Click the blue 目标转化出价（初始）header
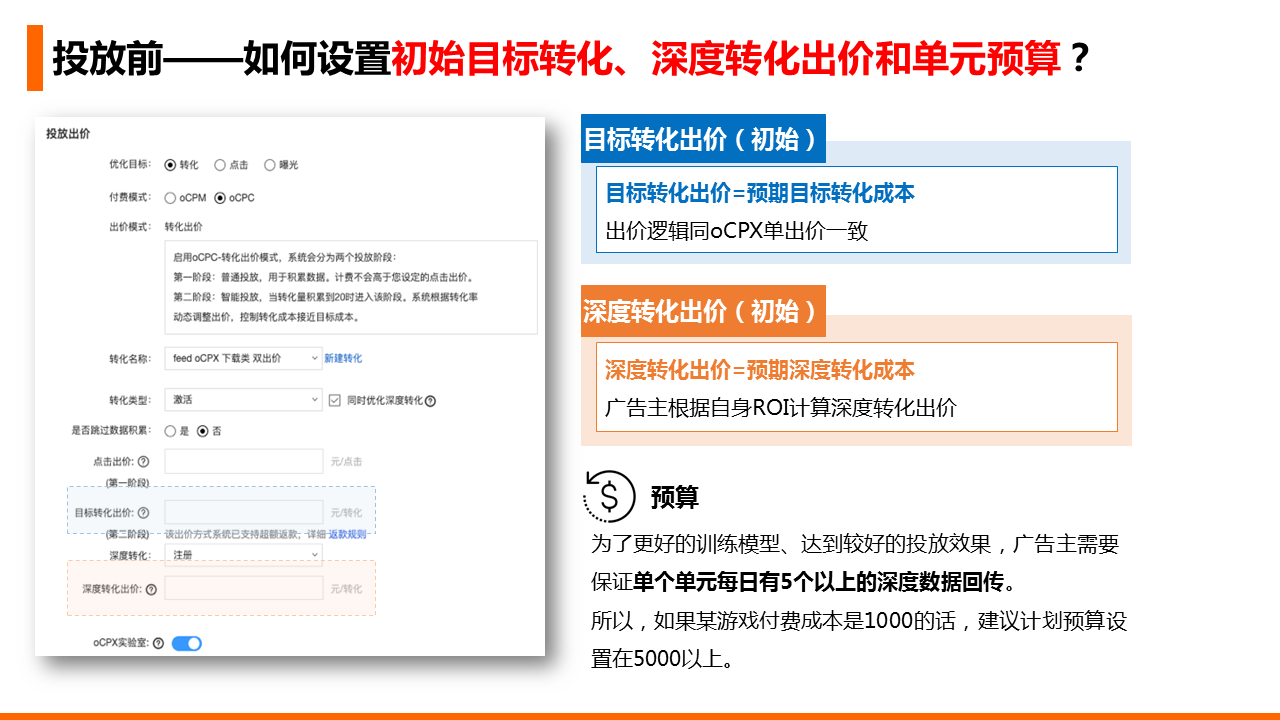The image size is (1280, 720). [x=703, y=139]
